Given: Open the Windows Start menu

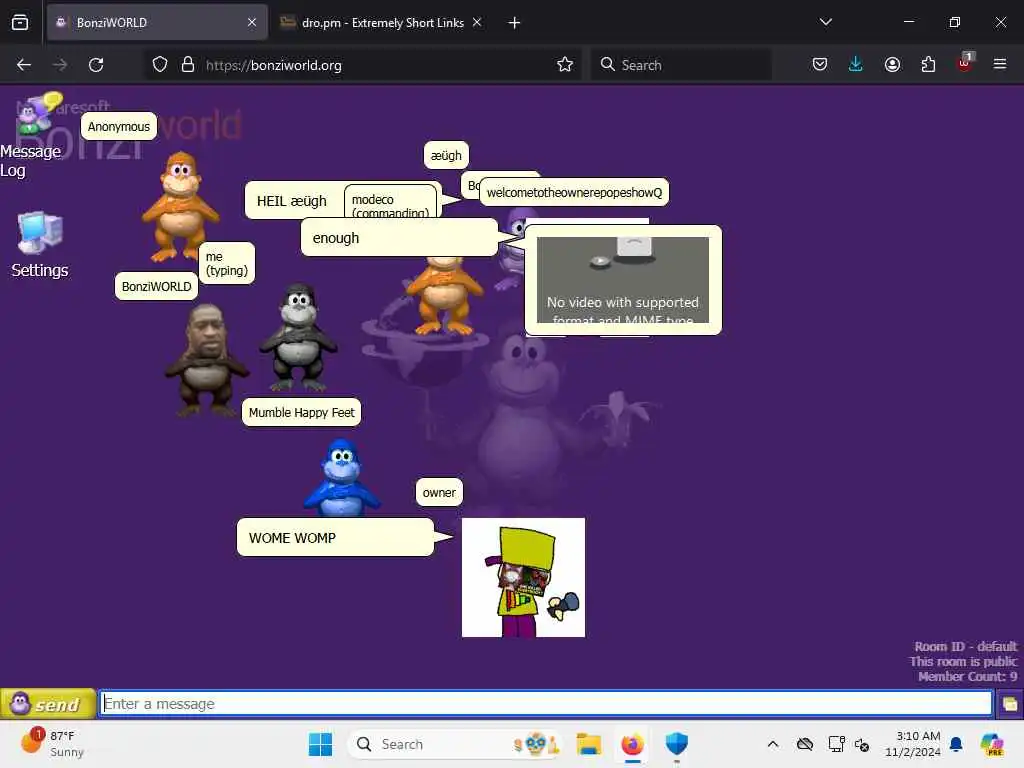Looking at the screenshot, I should click(320, 744).
